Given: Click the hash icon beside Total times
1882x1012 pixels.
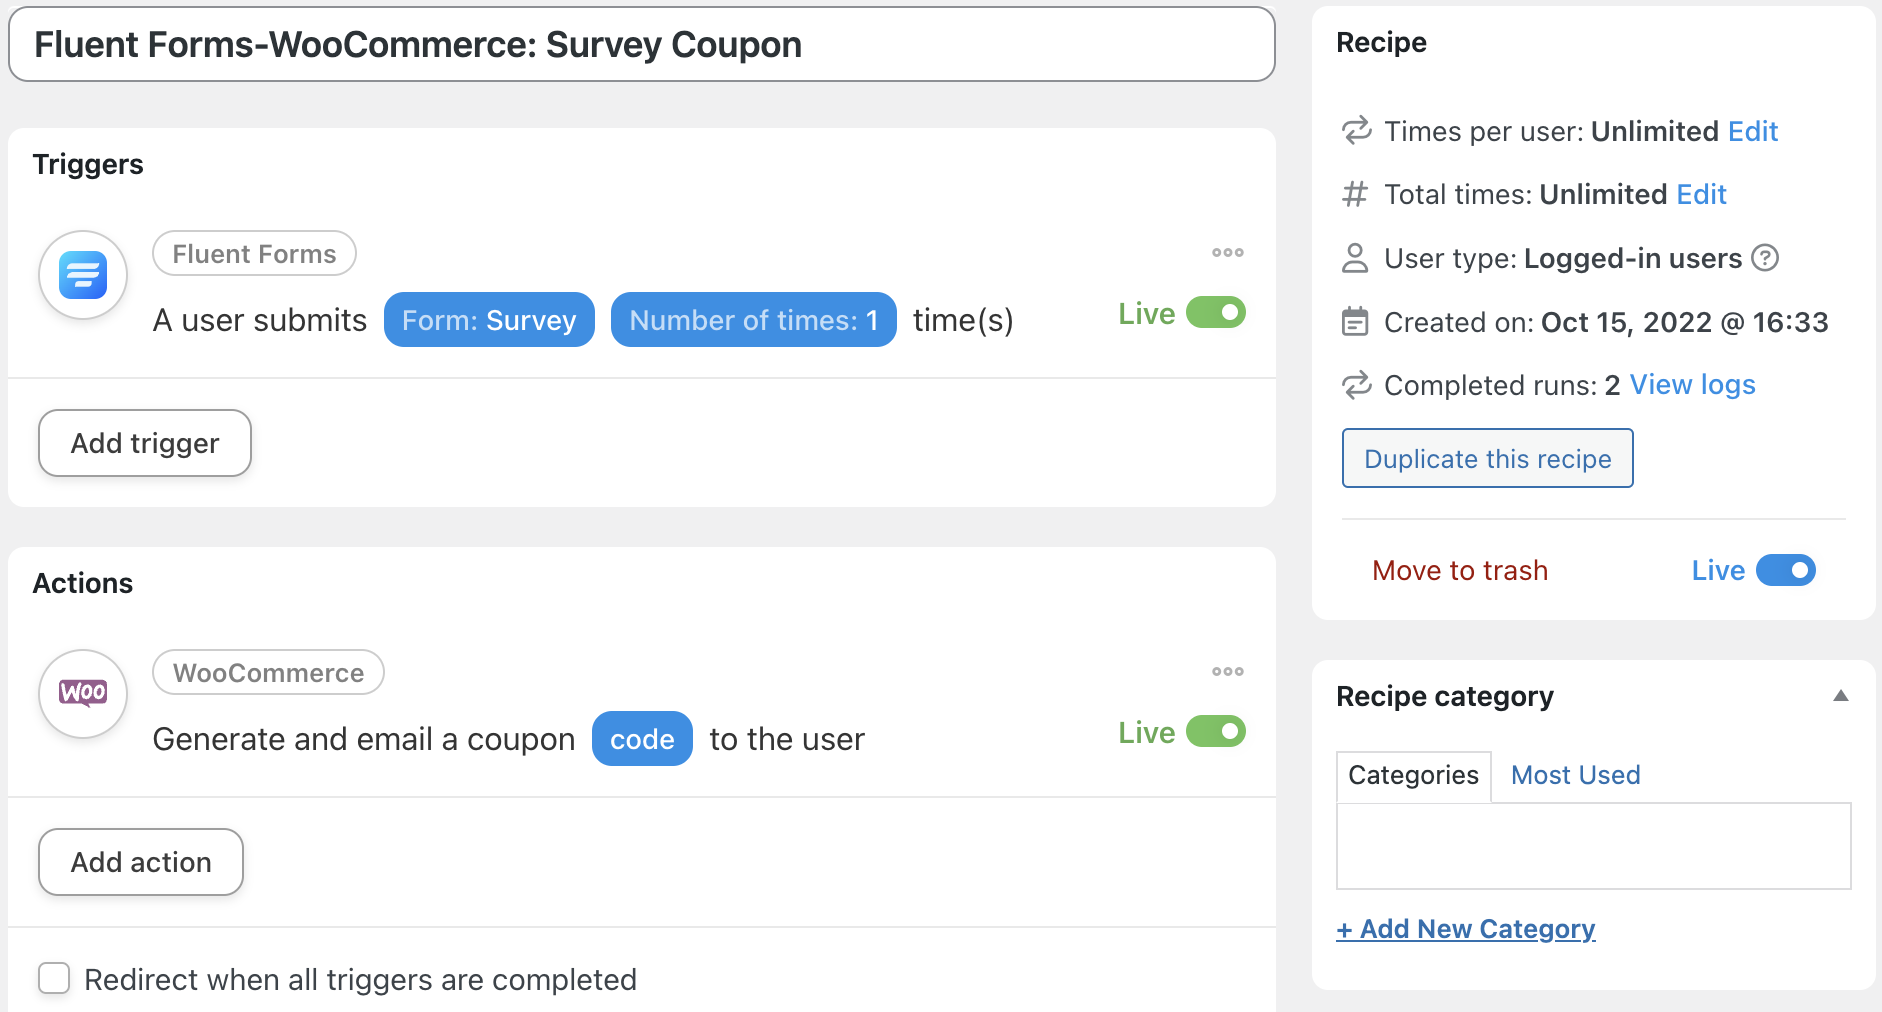Looking at the screenshot, I should tap(1355, 194).
